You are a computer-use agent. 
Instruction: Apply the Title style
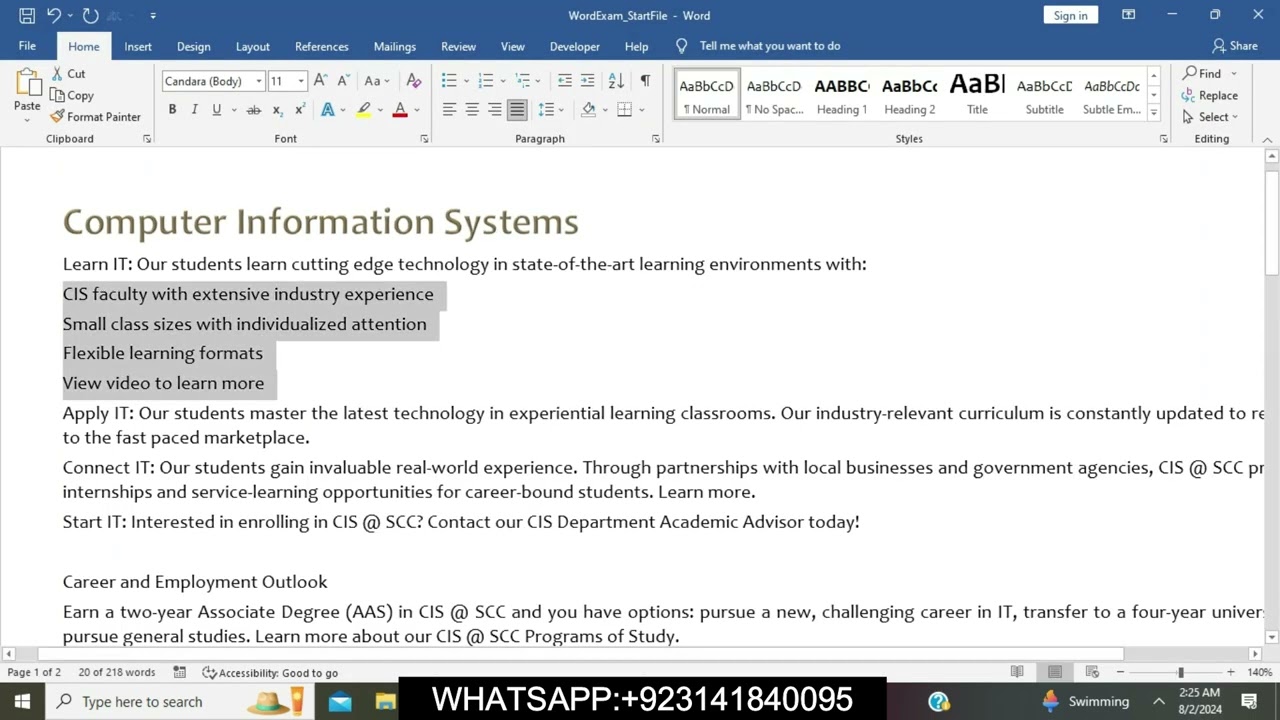[977, 95]
